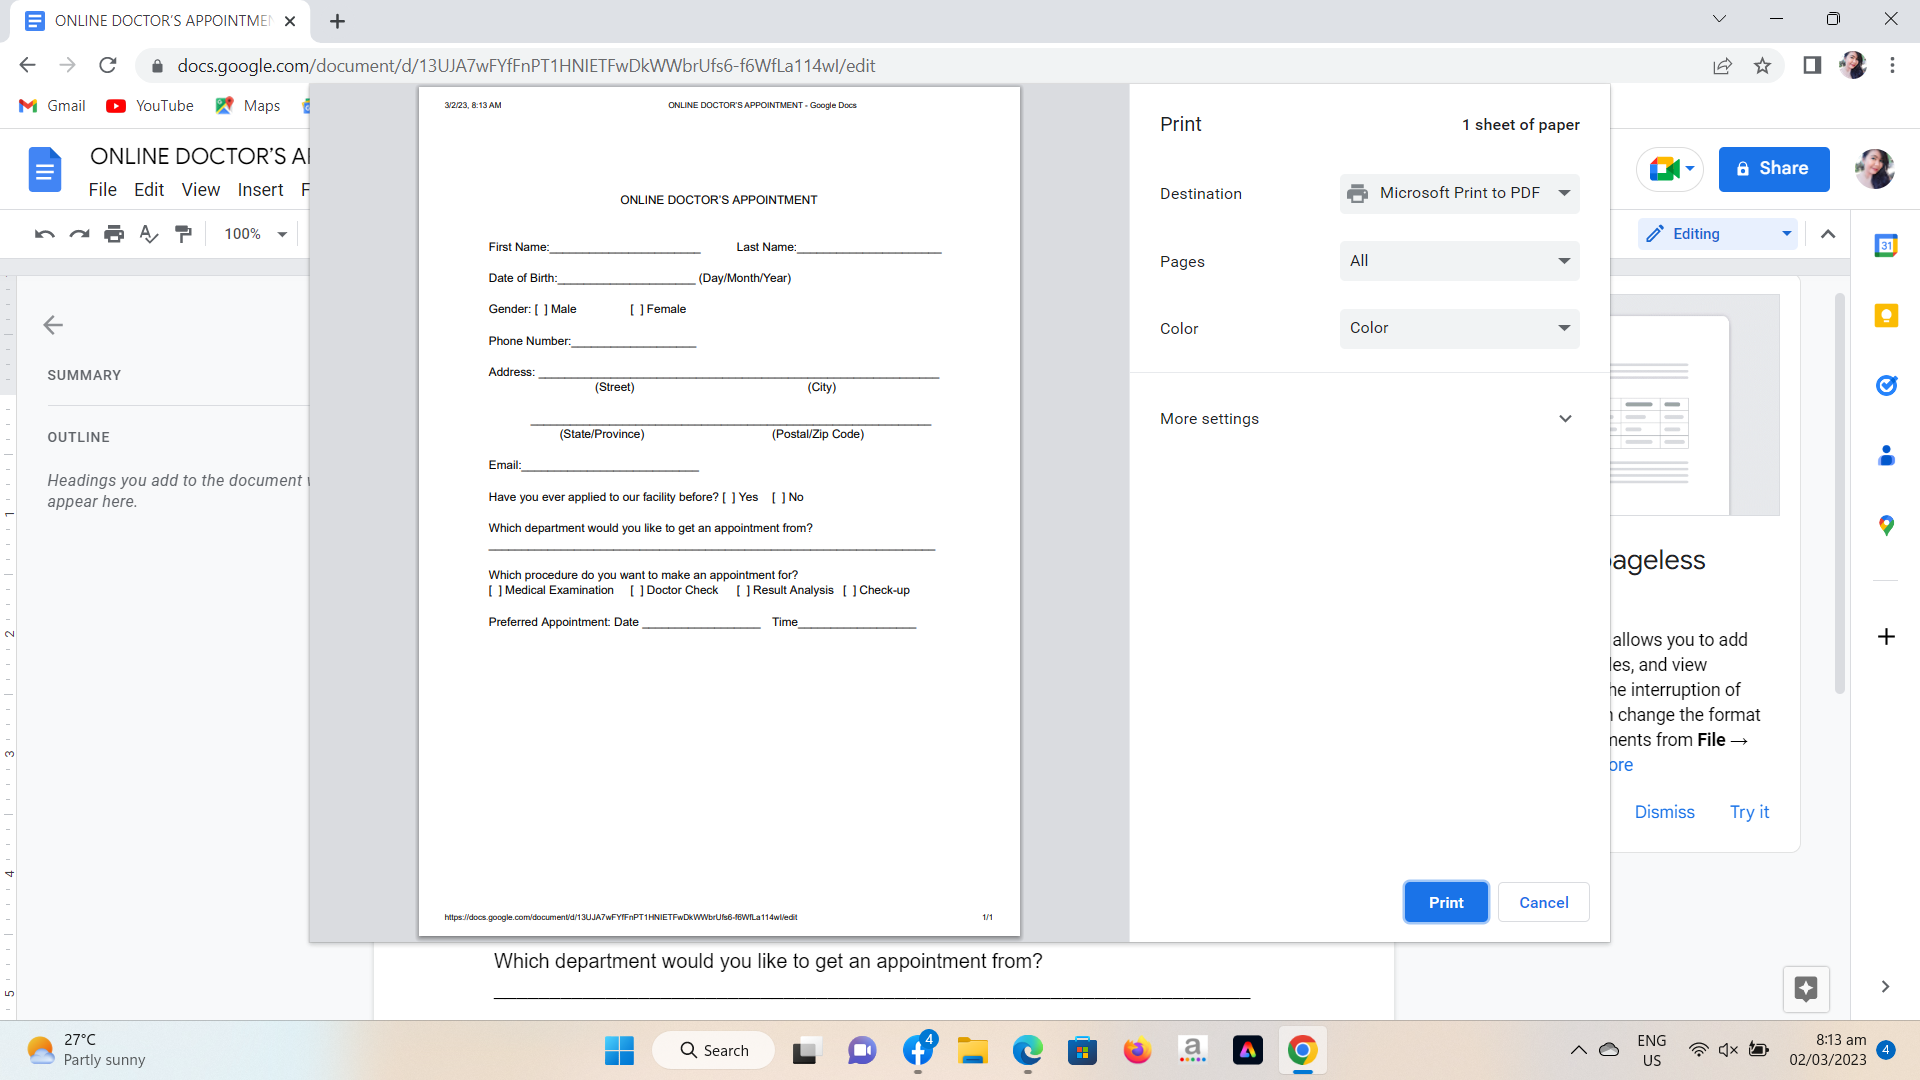Open Google Maps side panel icon
Image resolution: width=1920 pixels, height=1080 pixels.
(1886, 526)
